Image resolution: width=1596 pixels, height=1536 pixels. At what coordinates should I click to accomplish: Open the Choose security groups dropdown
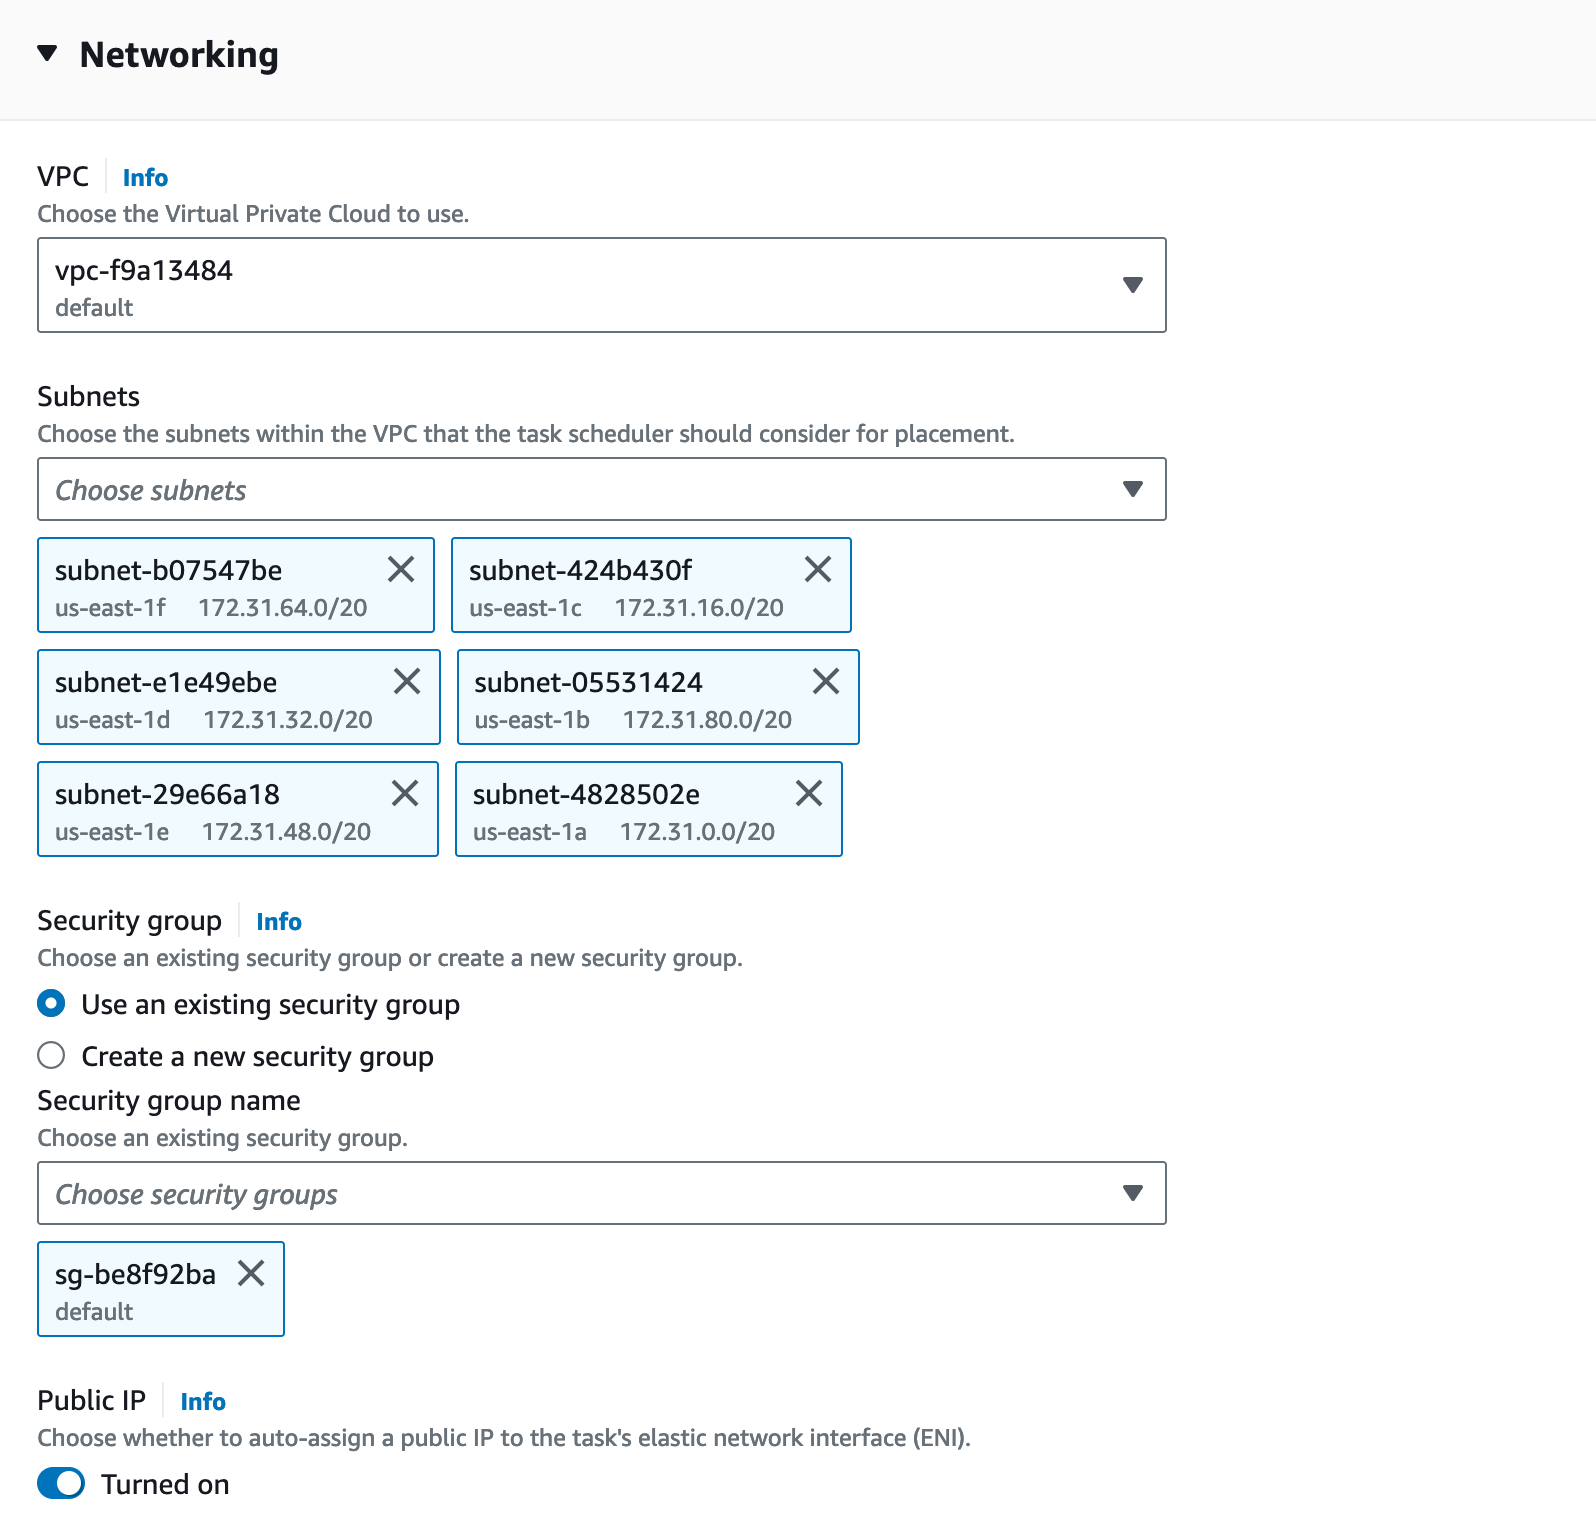[x=601, y=1194]
